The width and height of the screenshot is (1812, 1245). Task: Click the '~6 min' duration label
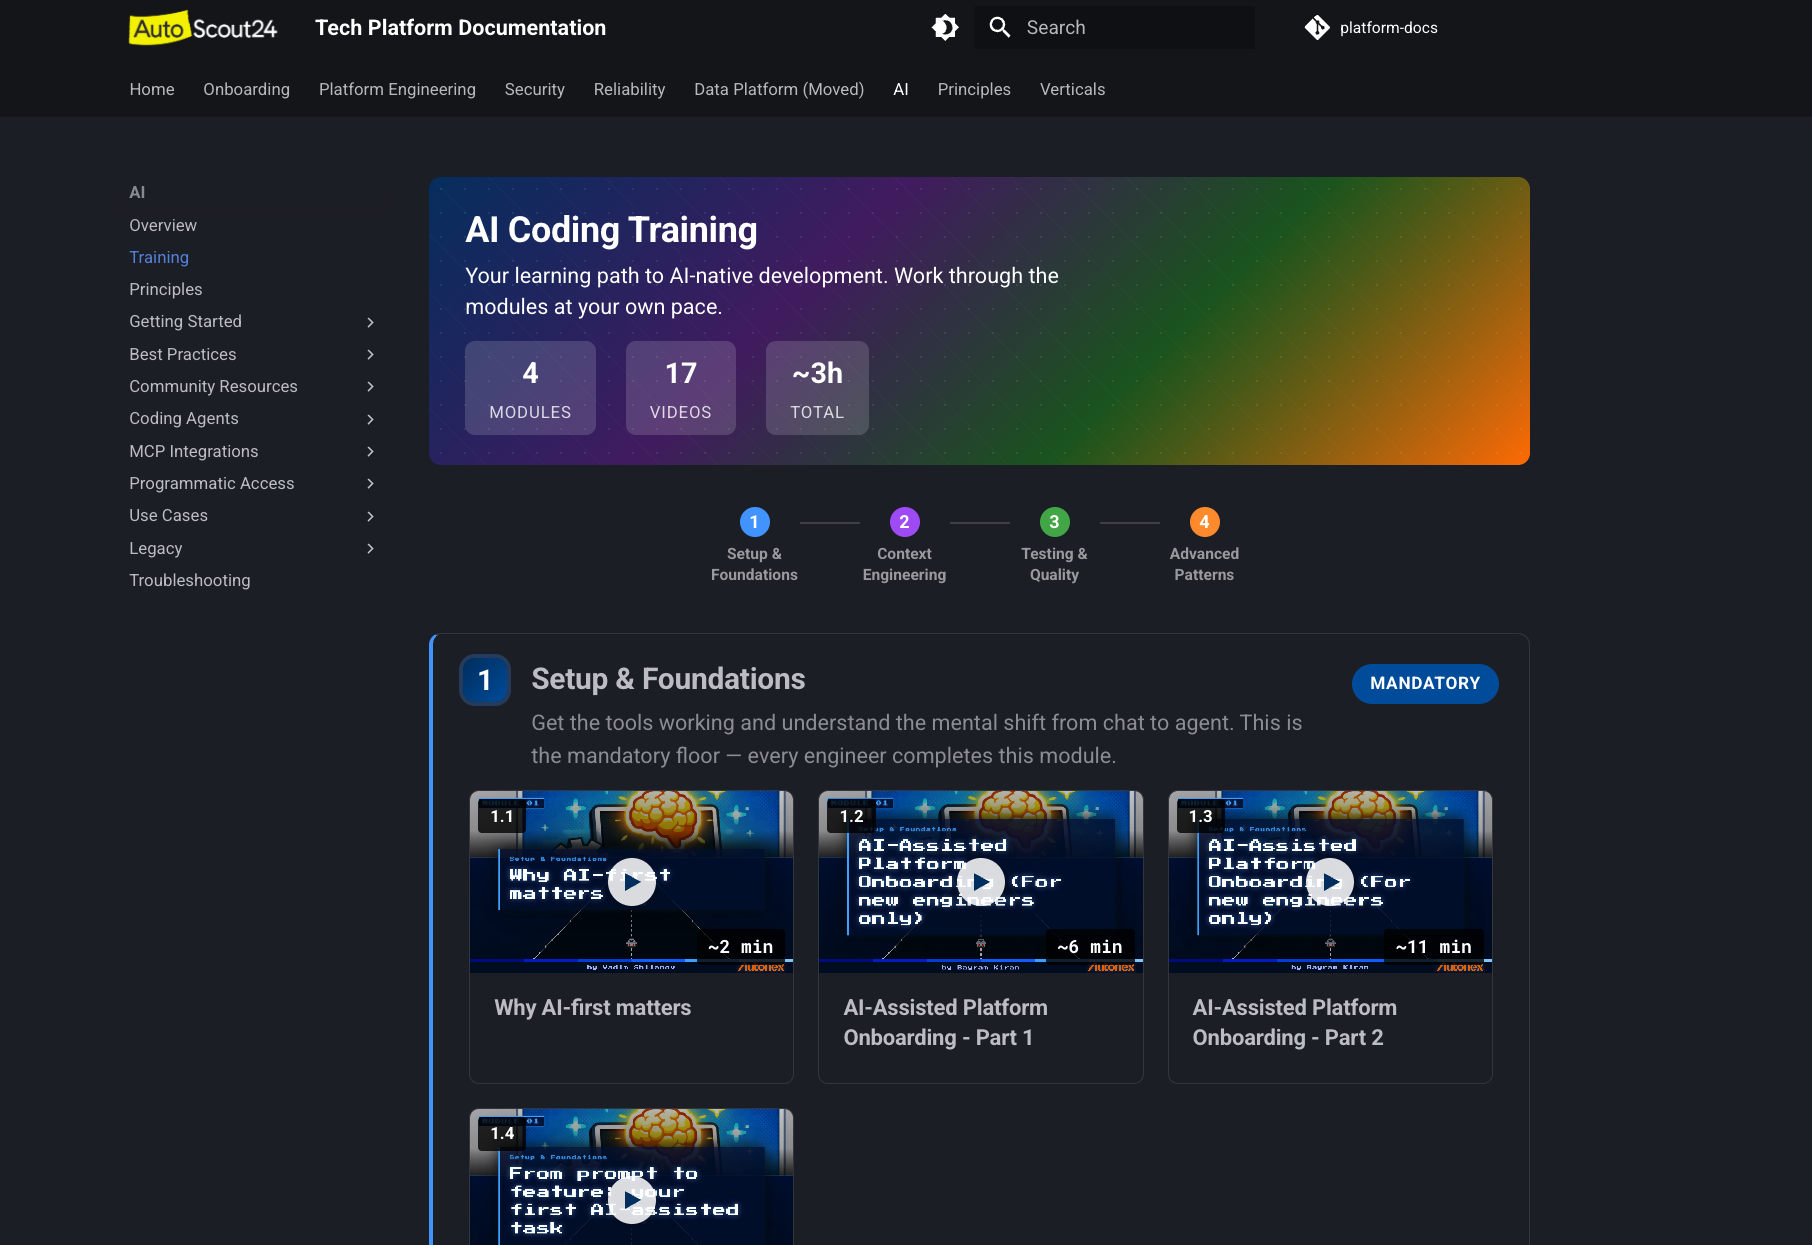point(1089,946)
